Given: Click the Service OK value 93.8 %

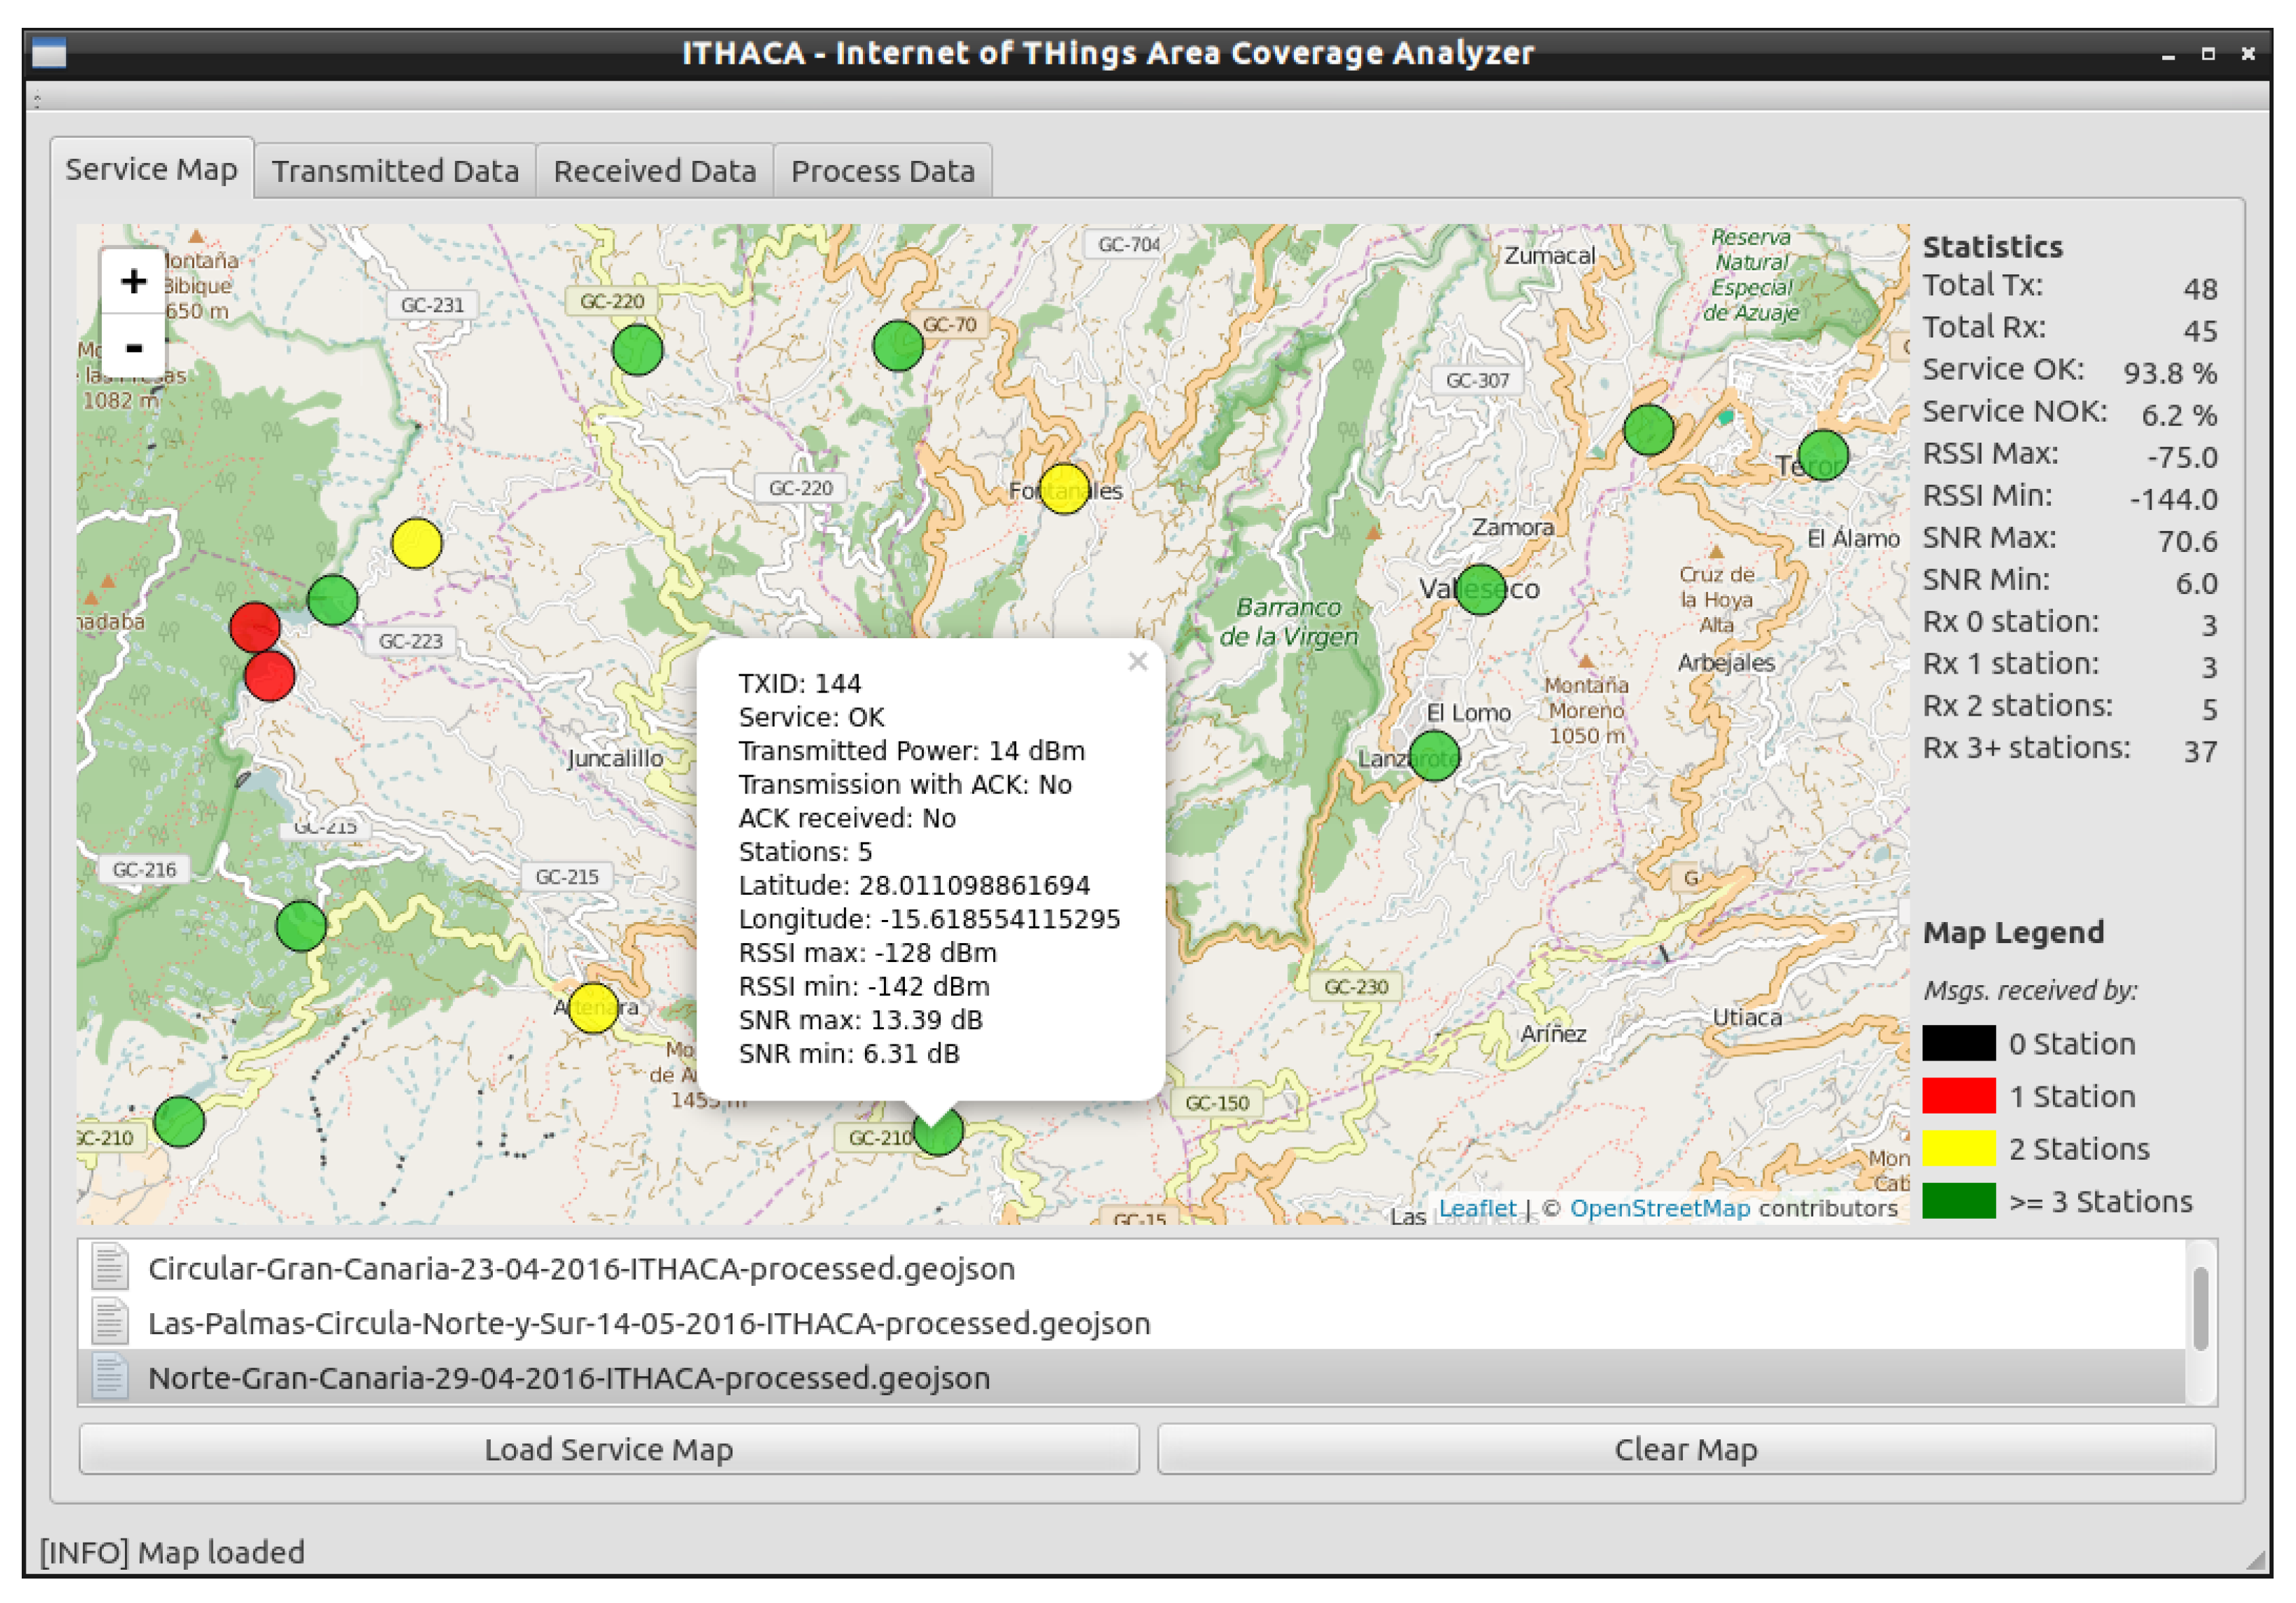Looking at the screenshot, I should click(x=2170, y=373).
